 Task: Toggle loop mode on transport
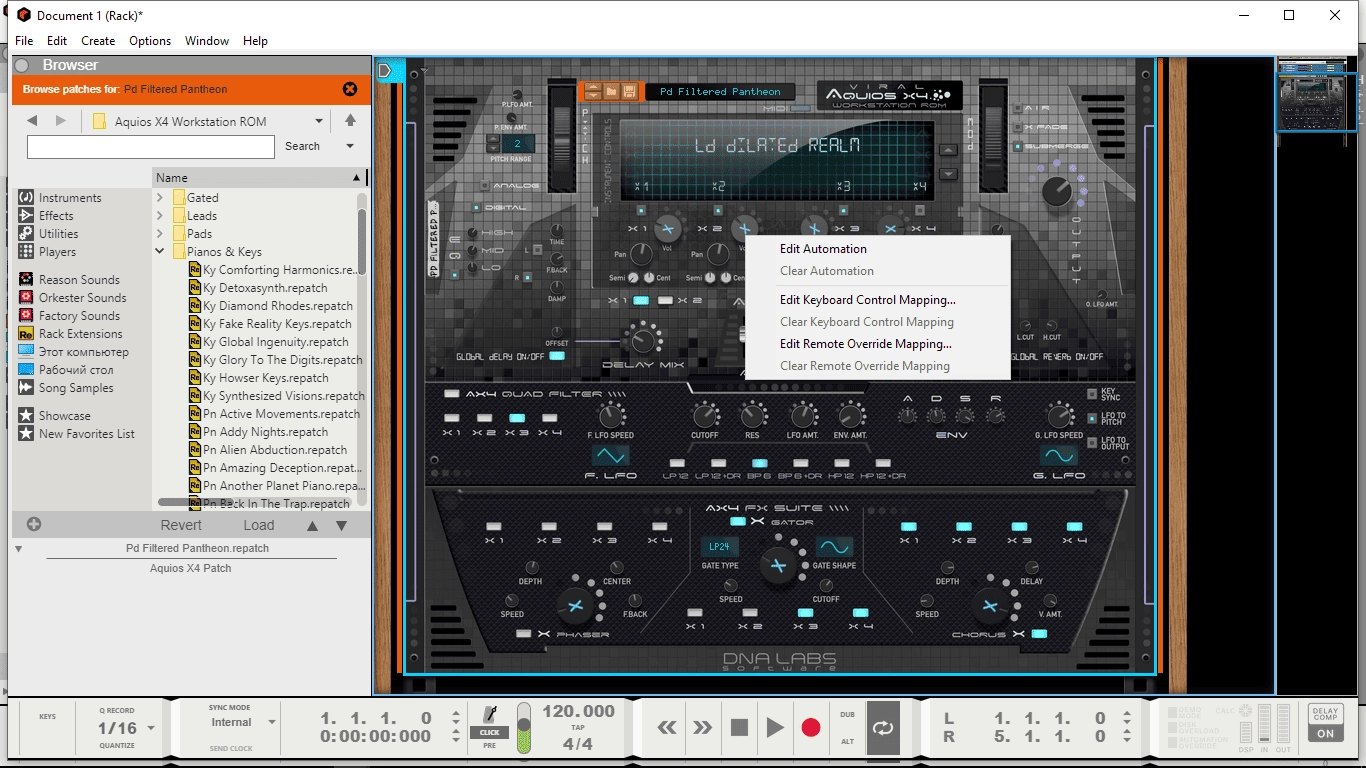pos(883,727)
